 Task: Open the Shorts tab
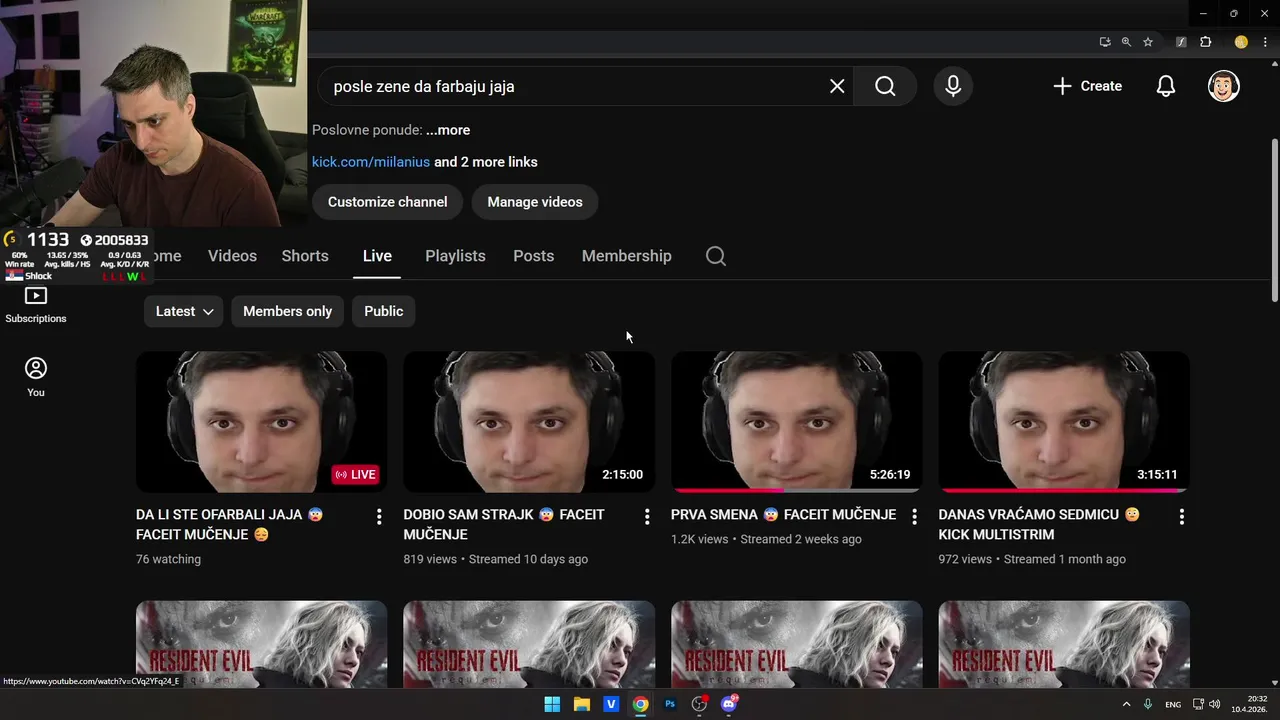(305, 256)
